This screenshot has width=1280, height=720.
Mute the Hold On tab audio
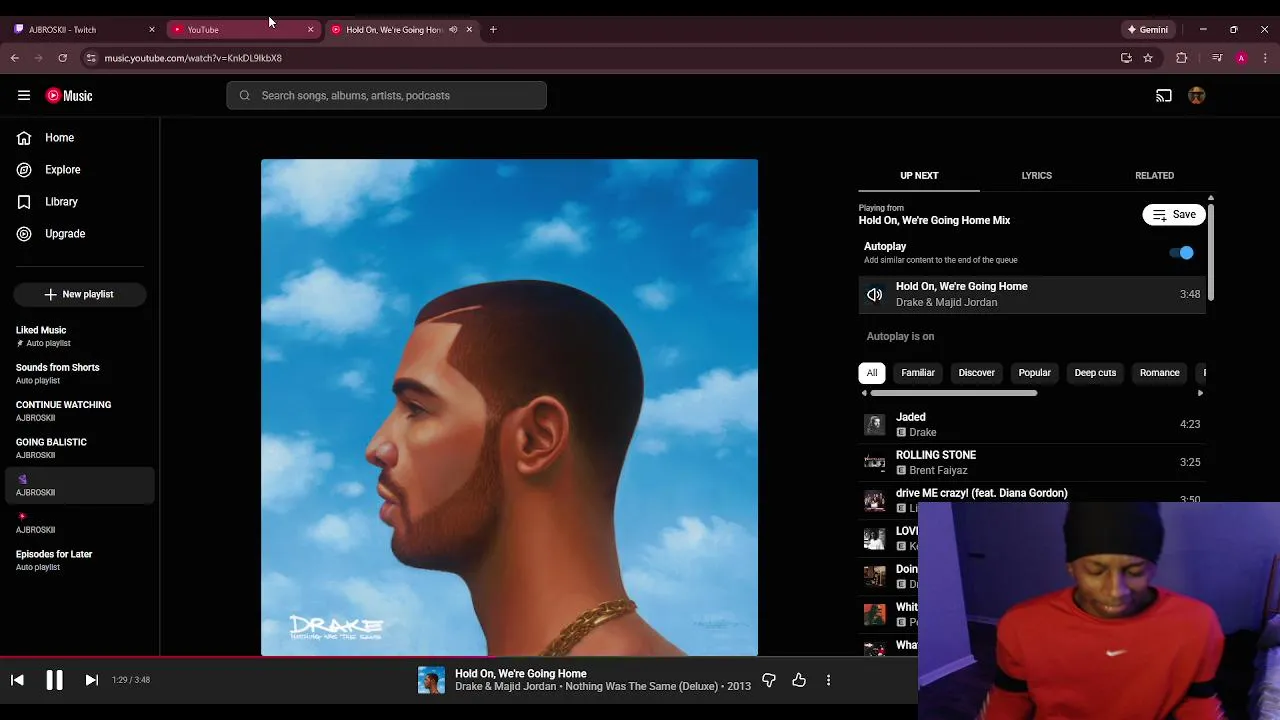(x=453, y=30)
